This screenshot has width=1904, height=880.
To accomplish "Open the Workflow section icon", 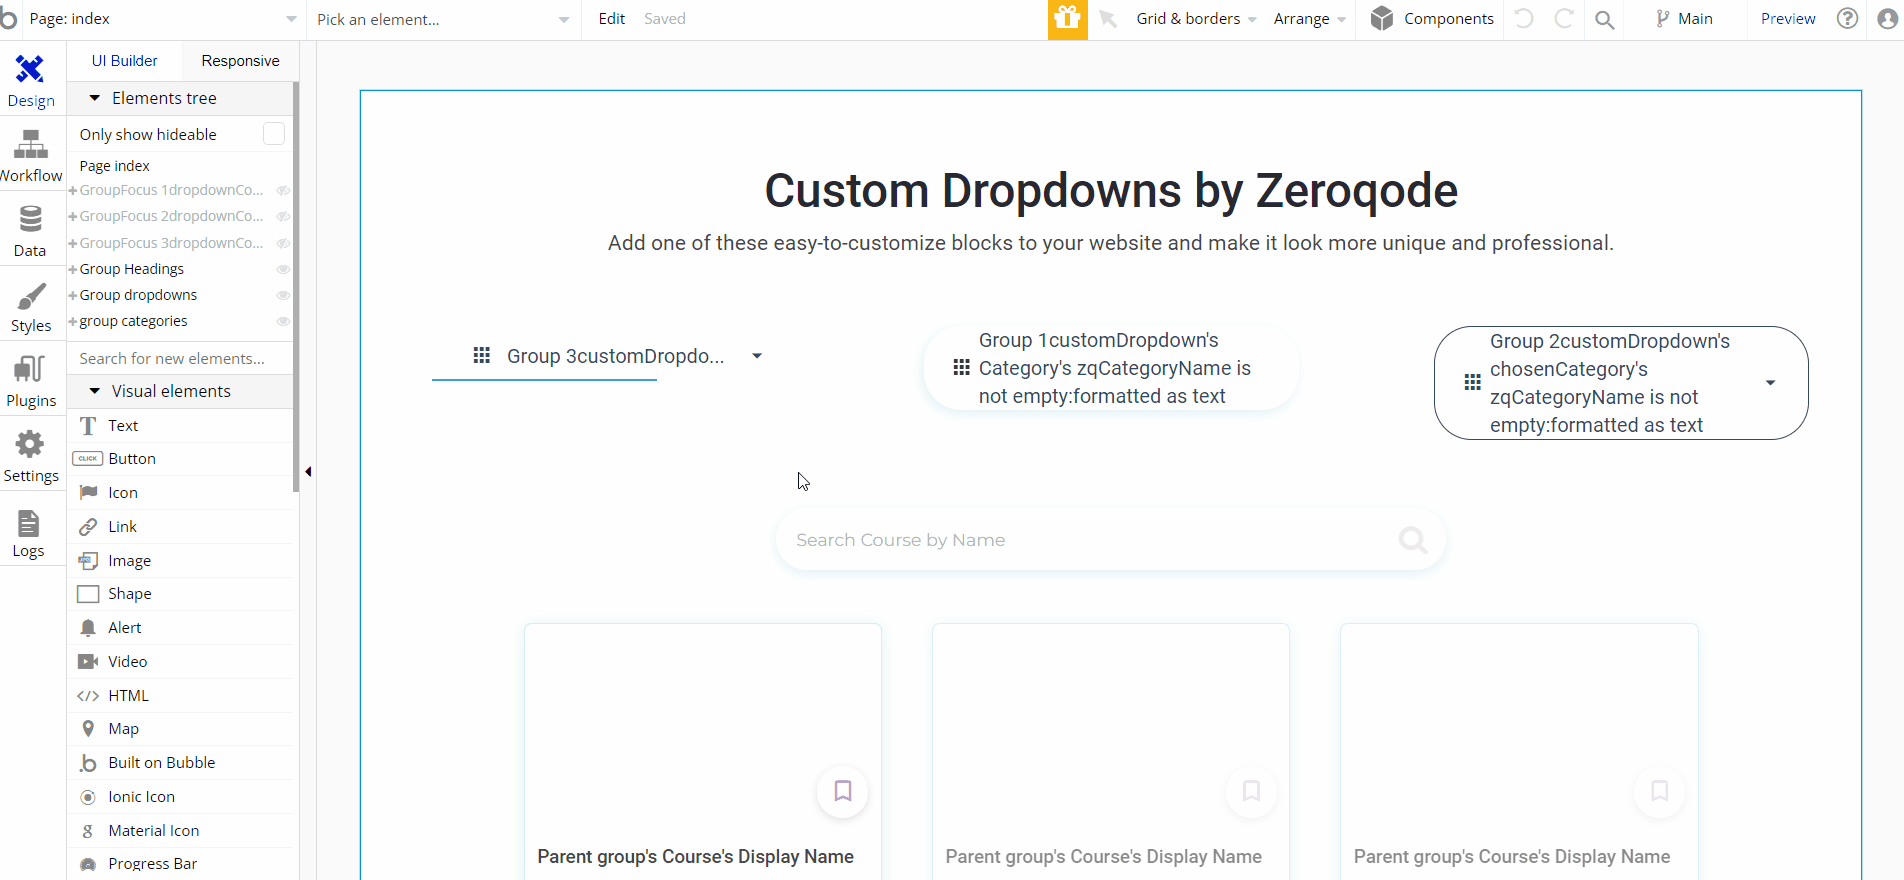I will click(30, 145).
